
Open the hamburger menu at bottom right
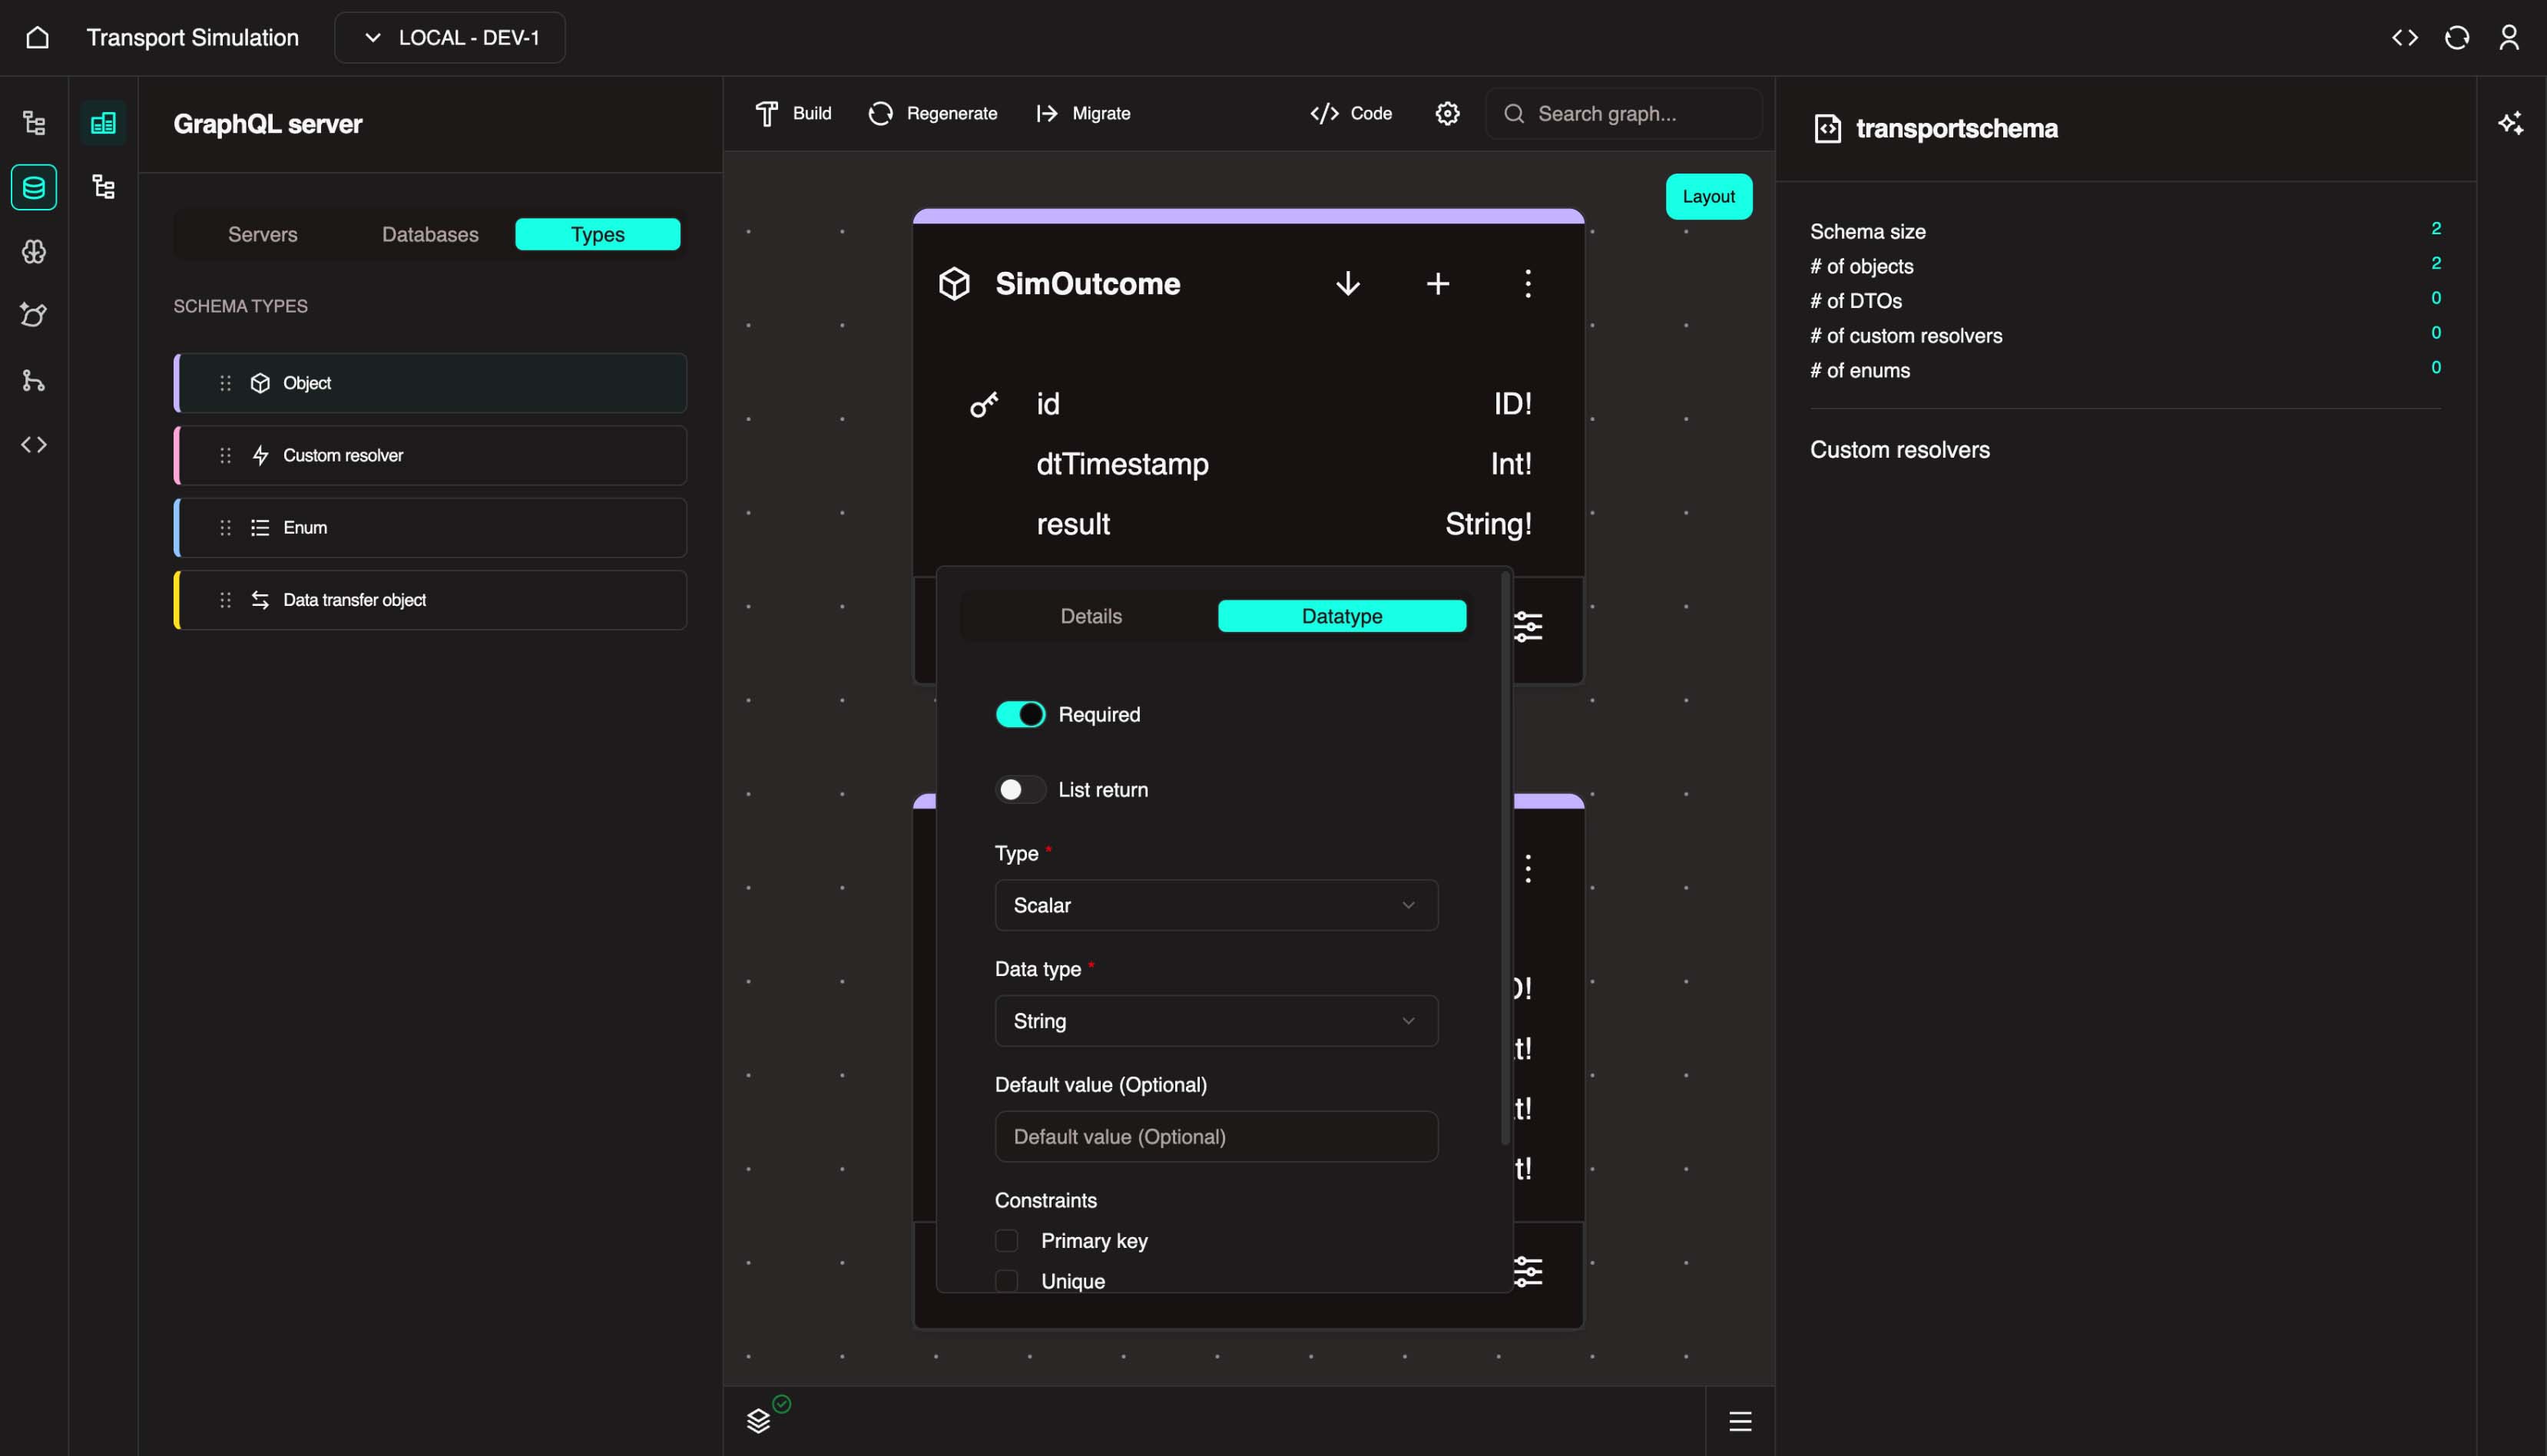pyautogui.click(x=1740, y=1421)
